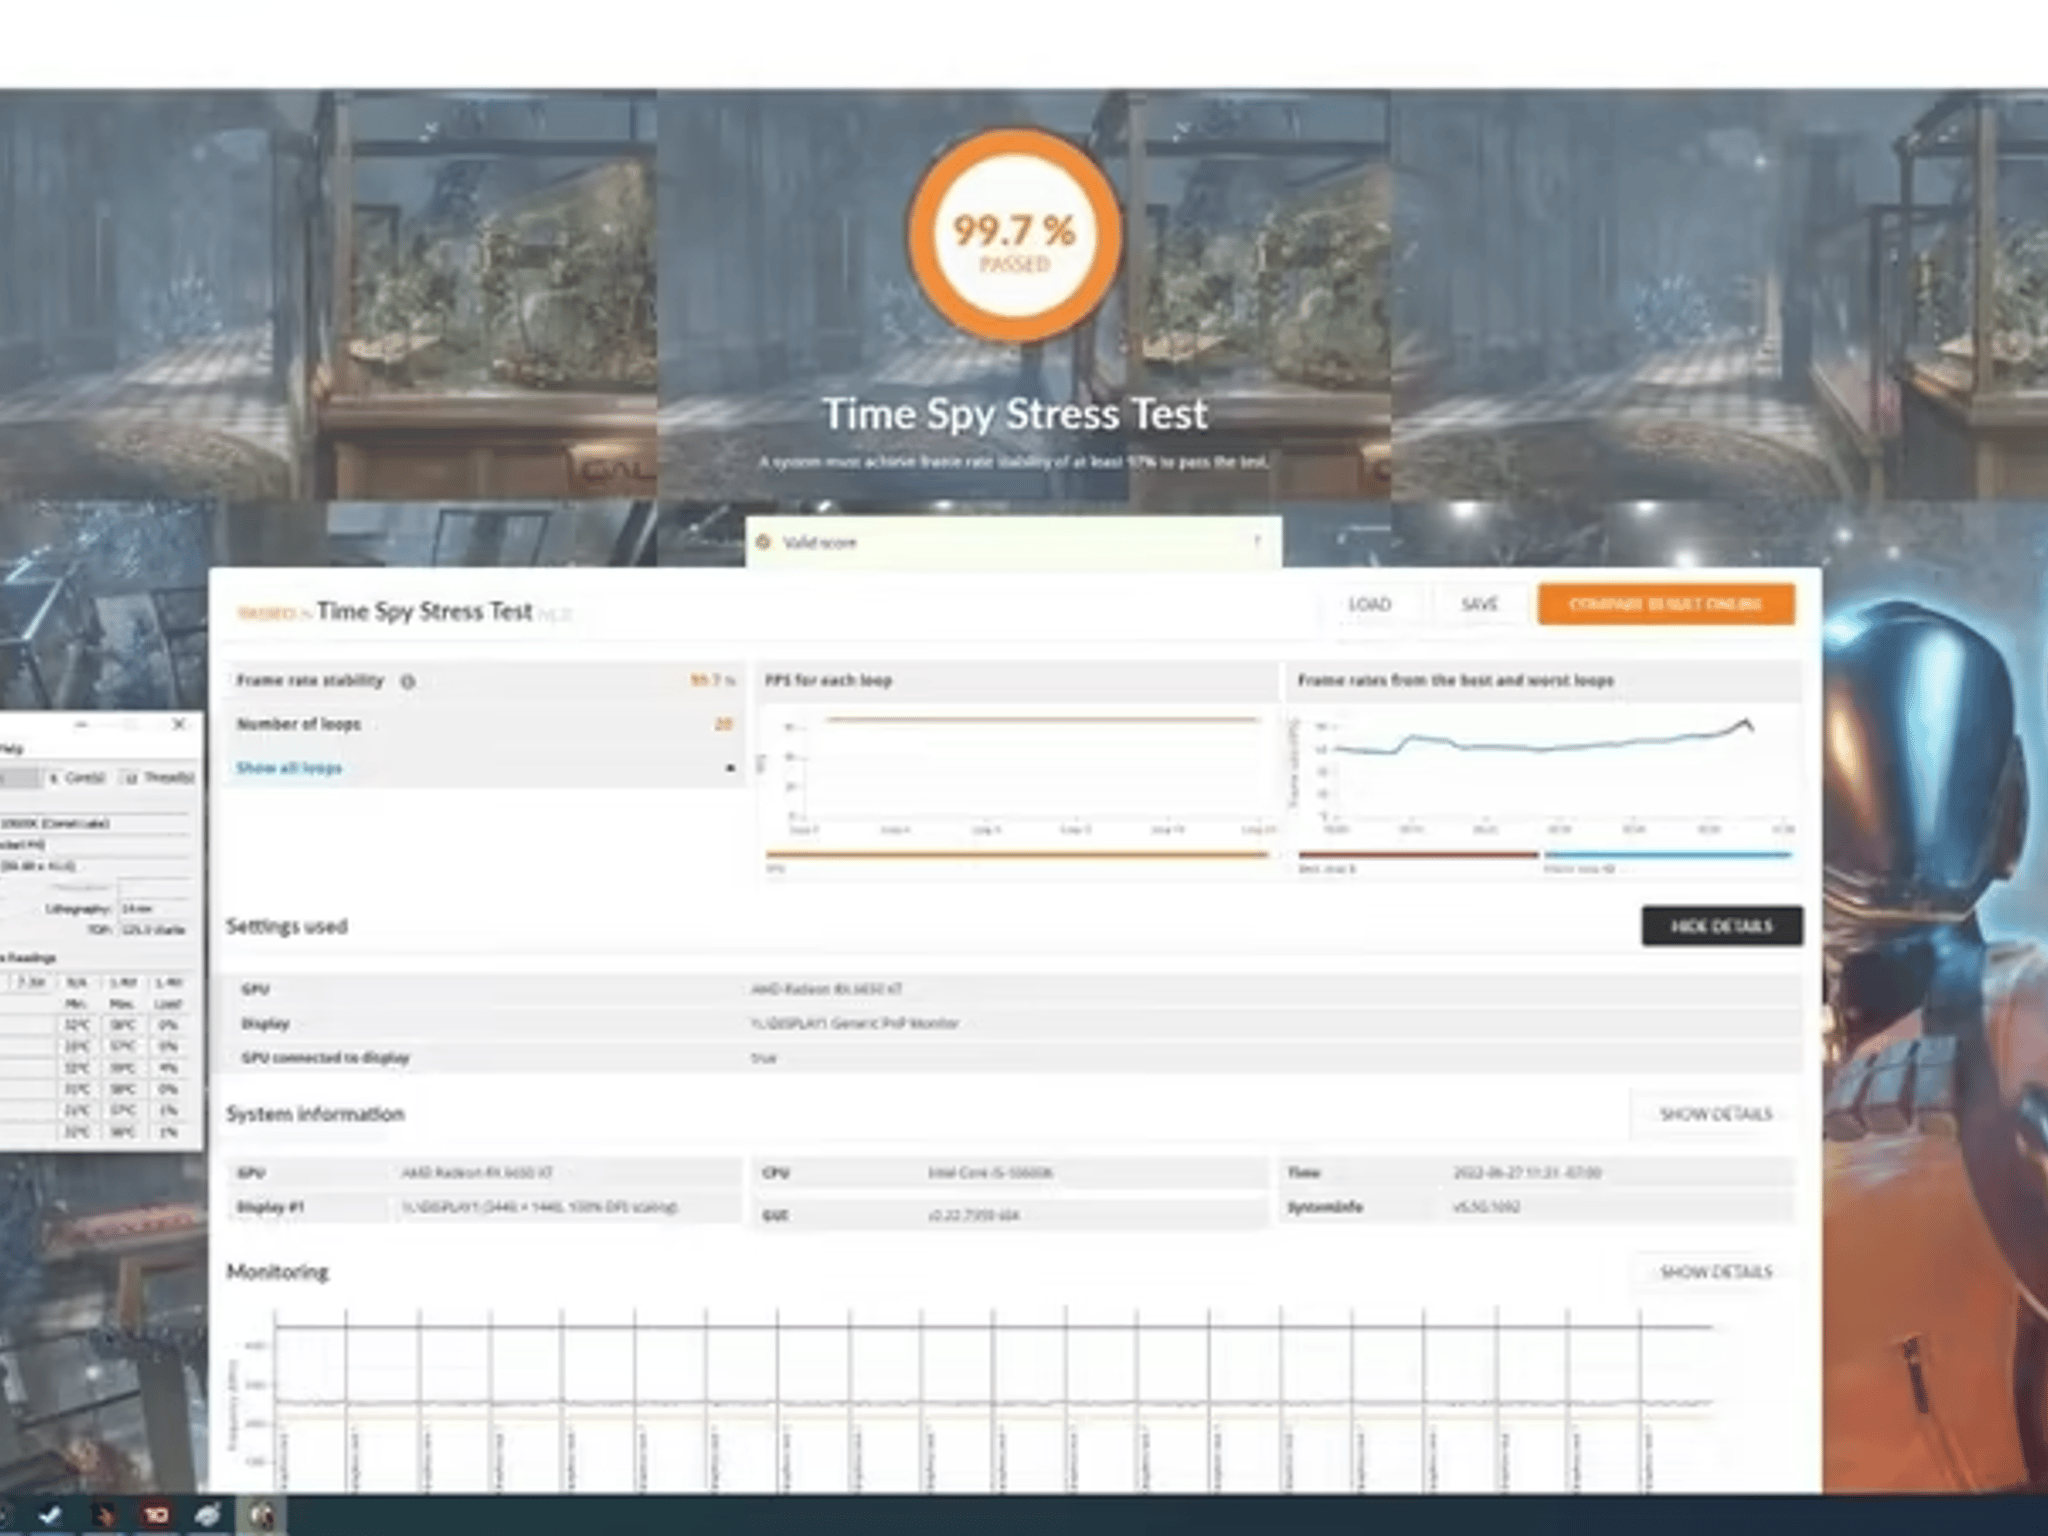Show details for the Monitoring section
Screen dimensions: 2048x1536
point(1716,1272)
